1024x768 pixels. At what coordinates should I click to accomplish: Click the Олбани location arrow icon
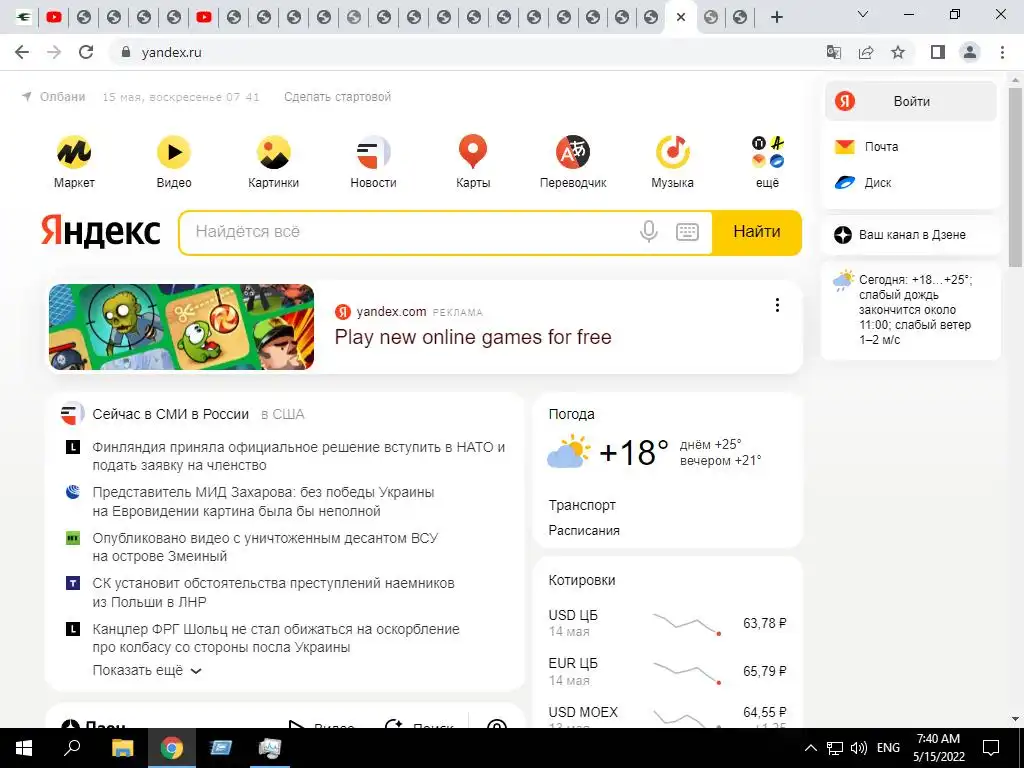click(27, 97)
